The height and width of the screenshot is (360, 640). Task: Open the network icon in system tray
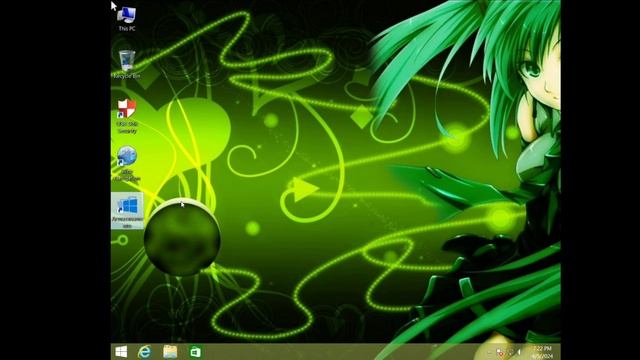tap(510, 352)
